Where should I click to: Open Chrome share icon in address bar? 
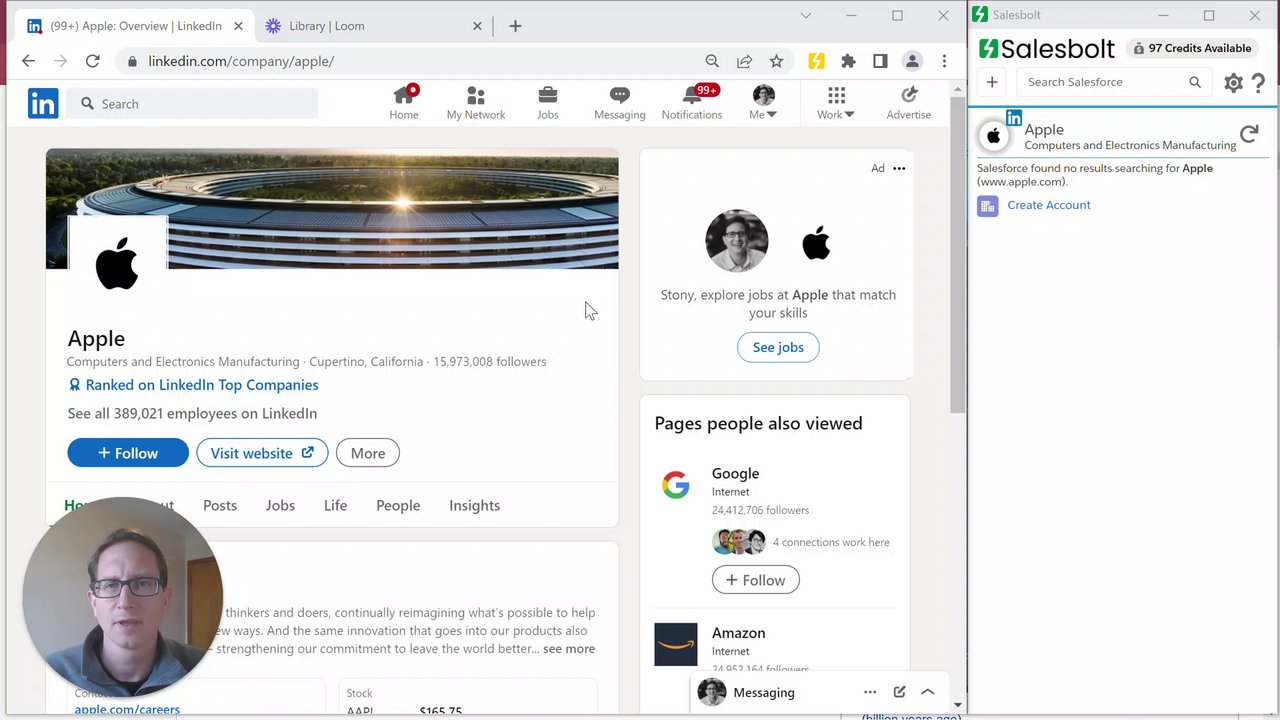pyautogui.click(x=744, y=61)
